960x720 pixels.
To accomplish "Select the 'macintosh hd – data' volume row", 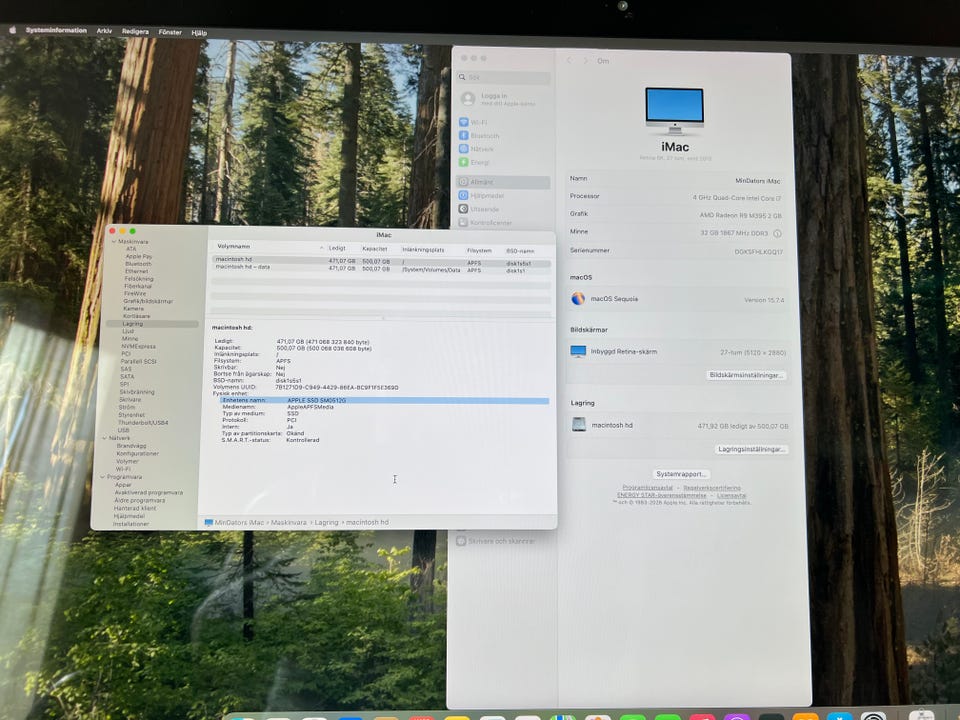I will click(381, 268).
